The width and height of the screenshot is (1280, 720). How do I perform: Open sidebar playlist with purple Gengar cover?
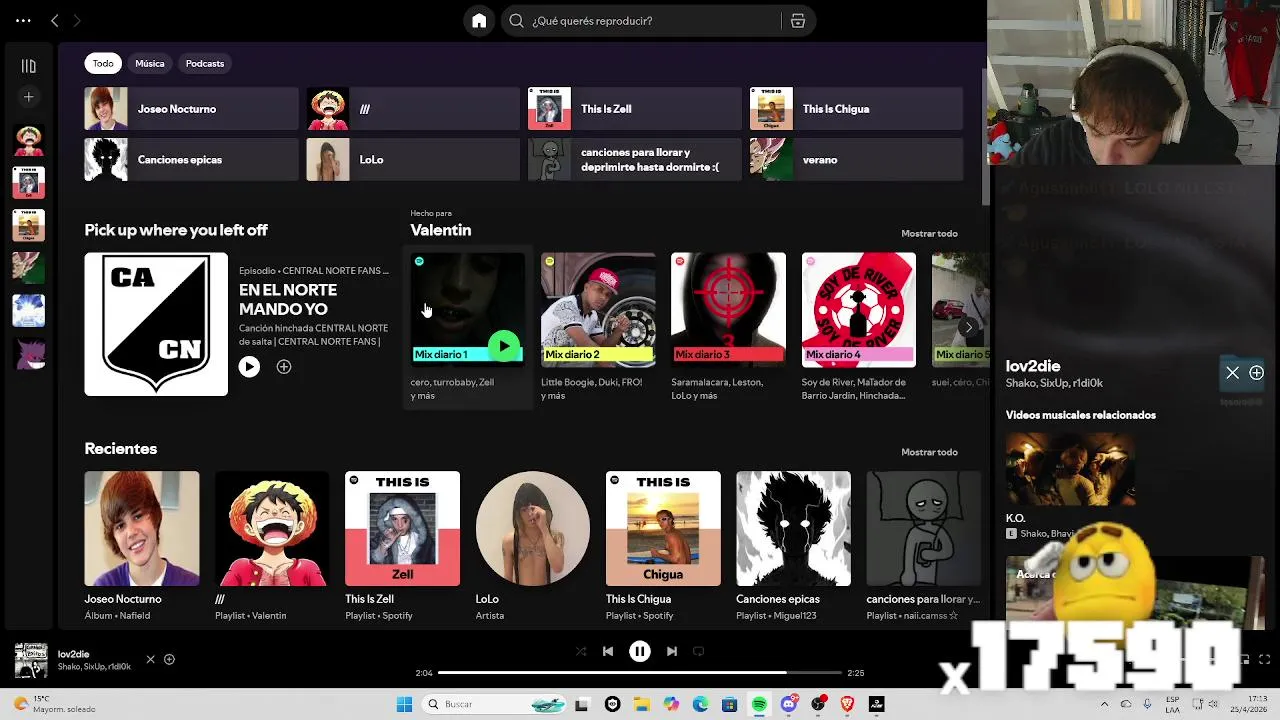point(28,353)
